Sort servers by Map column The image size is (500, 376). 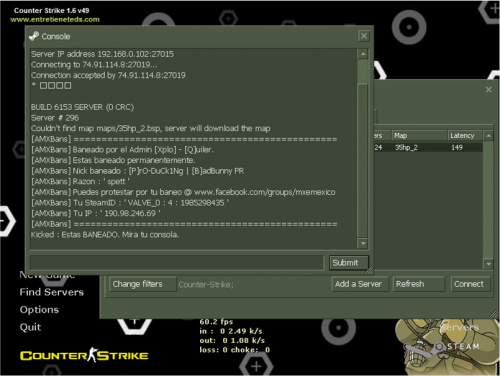click(x=419, y=135)
